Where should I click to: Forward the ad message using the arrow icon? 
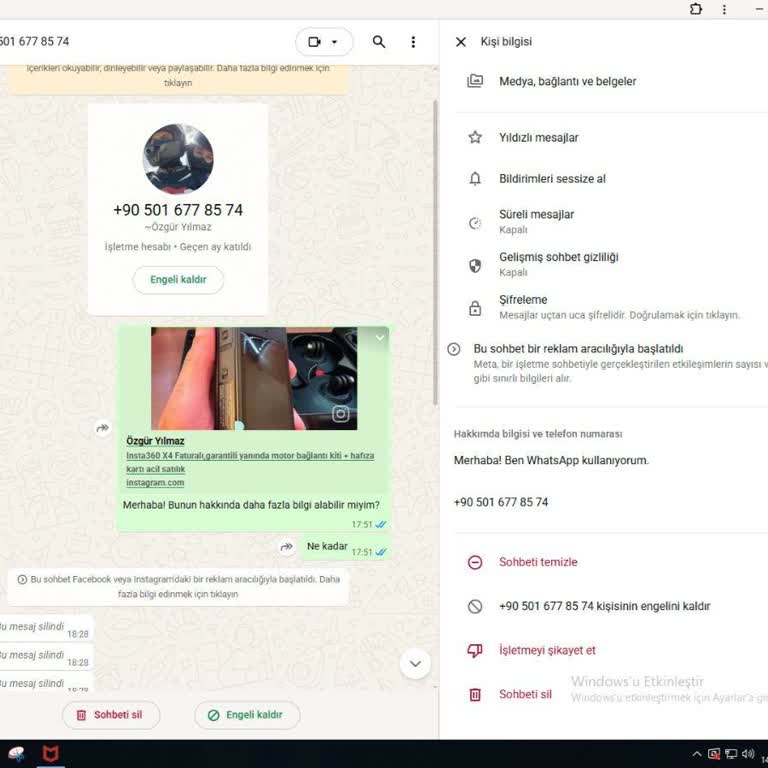coord(102,428)
